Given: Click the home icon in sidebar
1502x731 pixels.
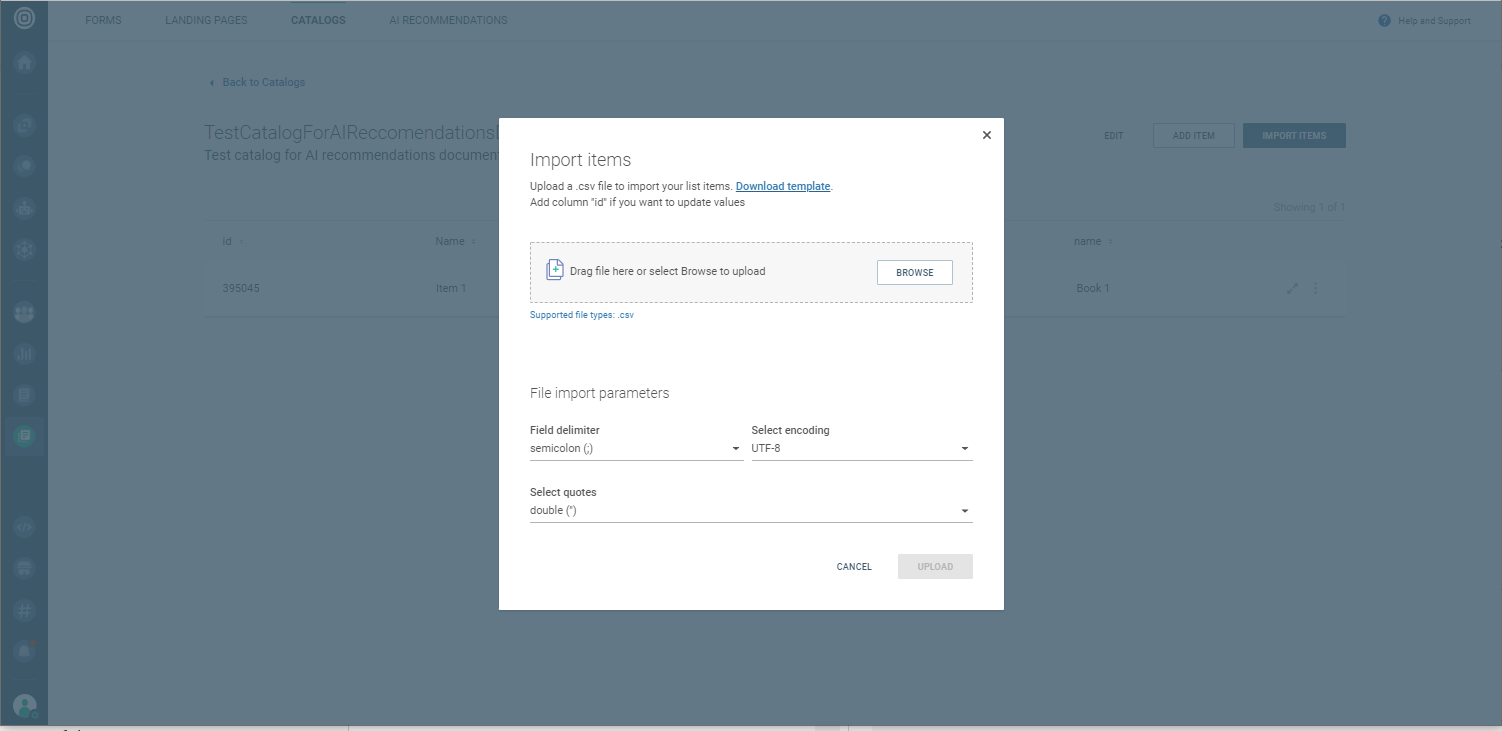Looking at the screenshot, I should (24, 62).
